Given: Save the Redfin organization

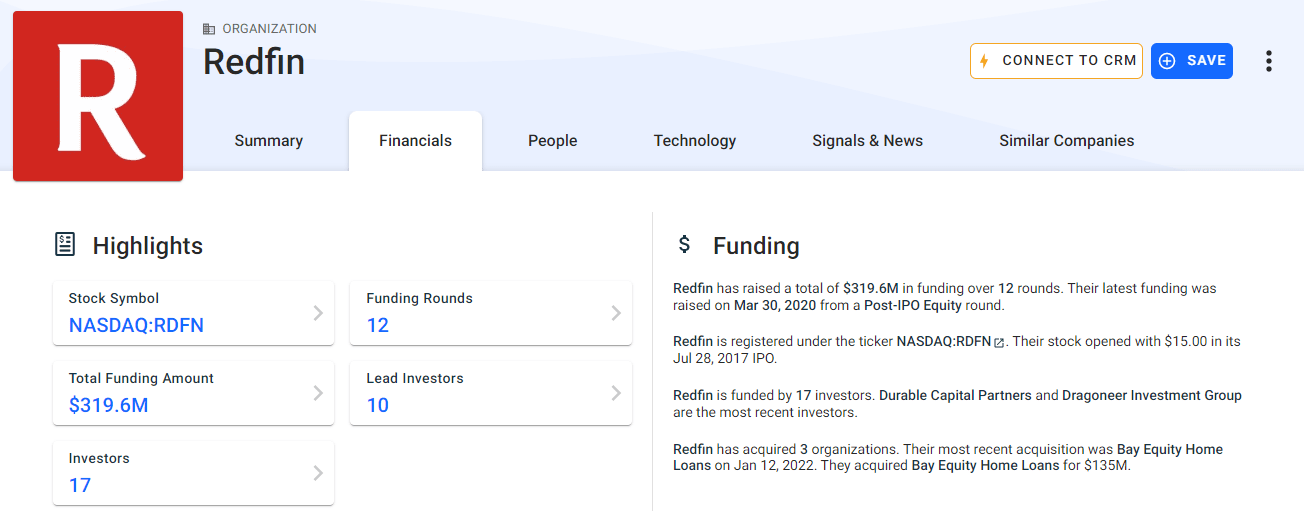Looking at the screenshot, I should (1192, 61).
